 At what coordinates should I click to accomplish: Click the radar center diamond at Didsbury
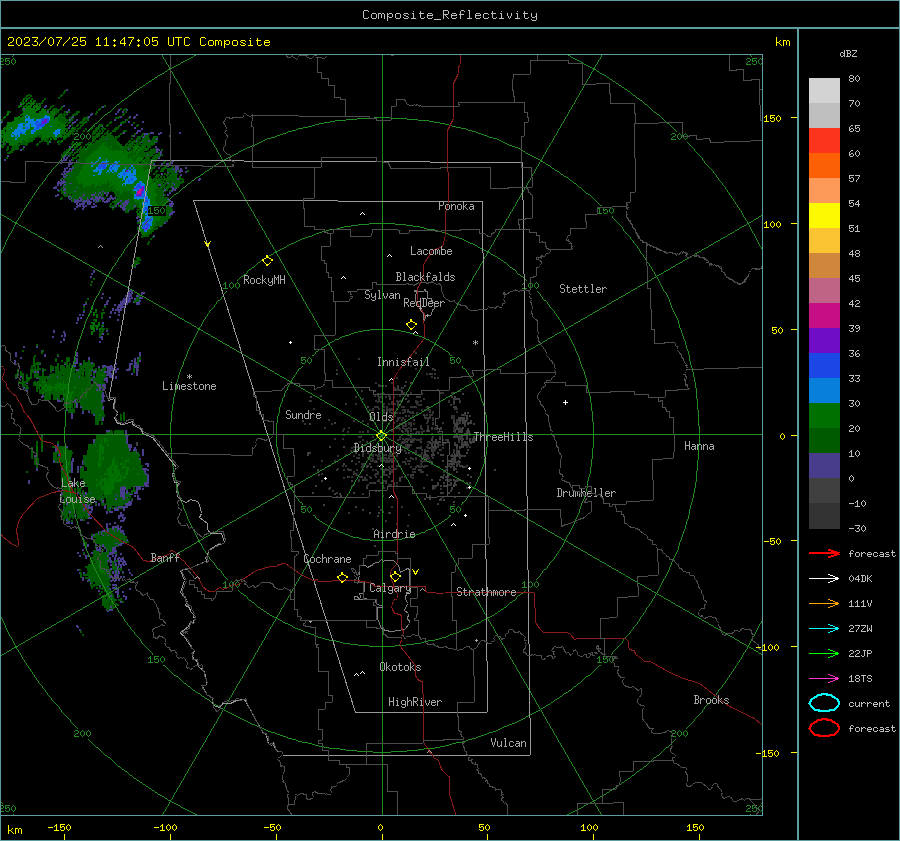(381, 436)
